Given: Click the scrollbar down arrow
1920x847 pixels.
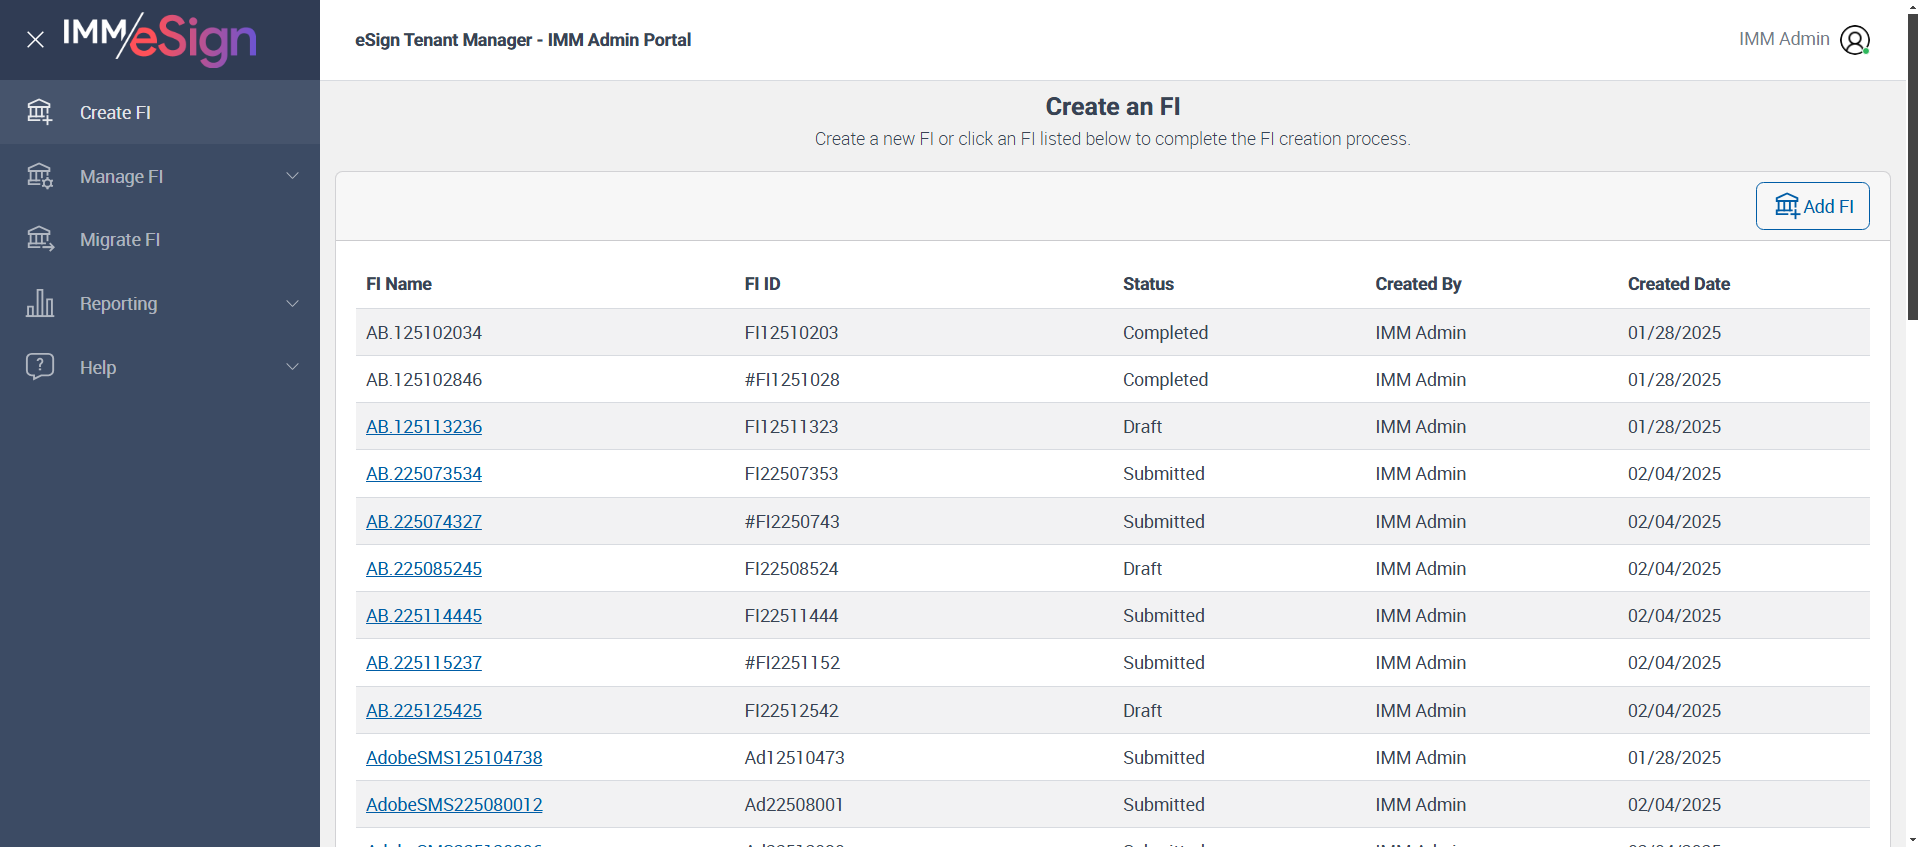Looking at the screenshot, I should tap(1913, 840).
